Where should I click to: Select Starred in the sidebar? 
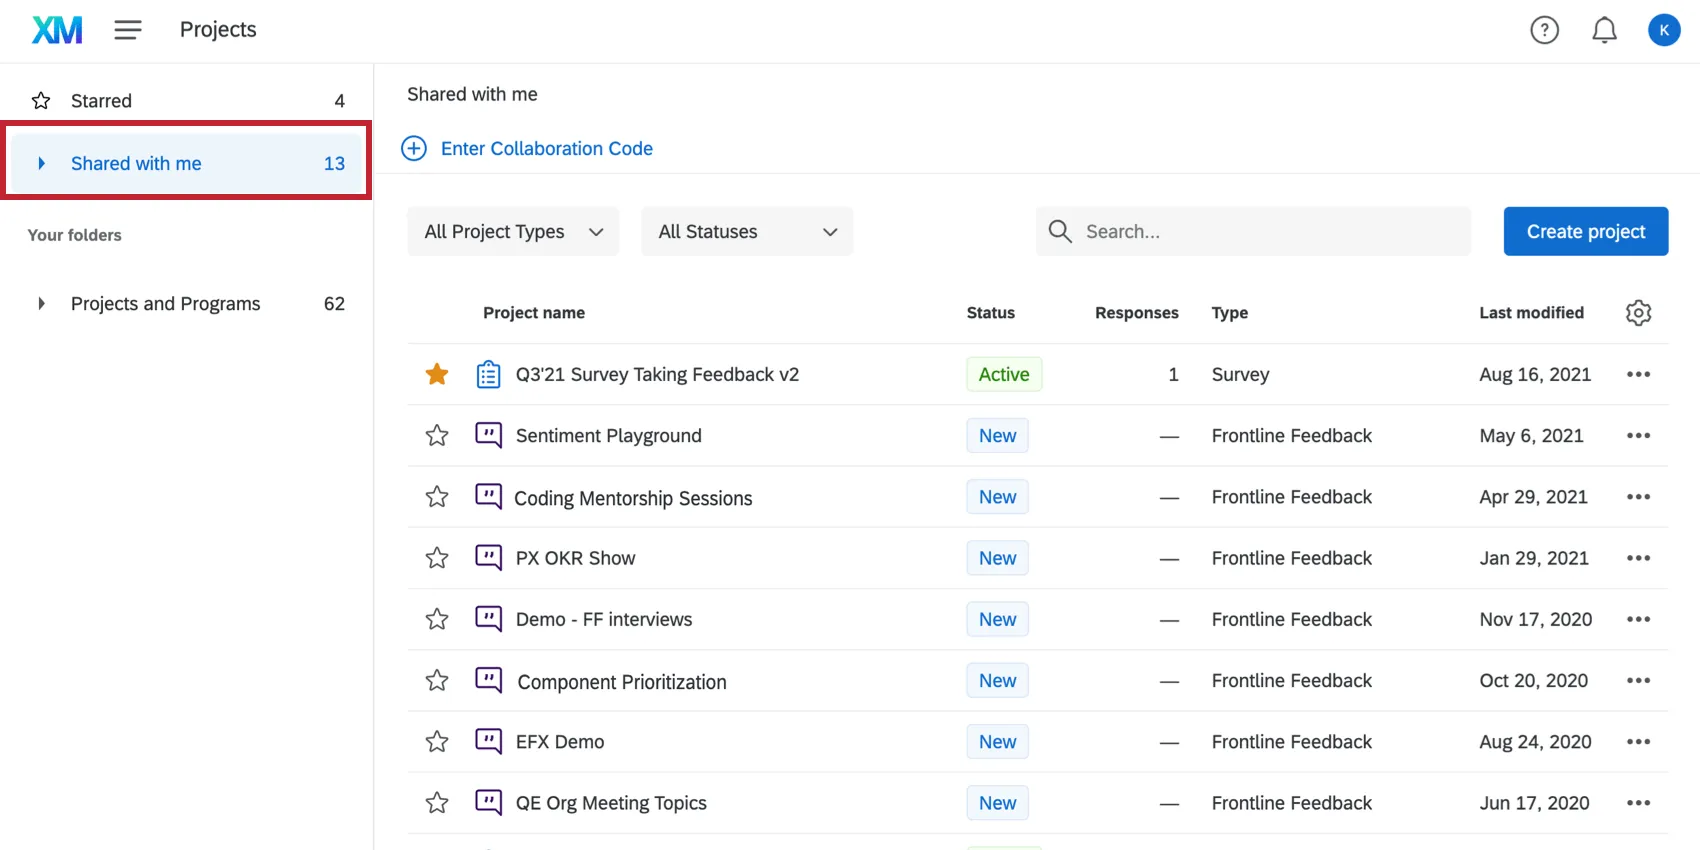click(101, 101)
